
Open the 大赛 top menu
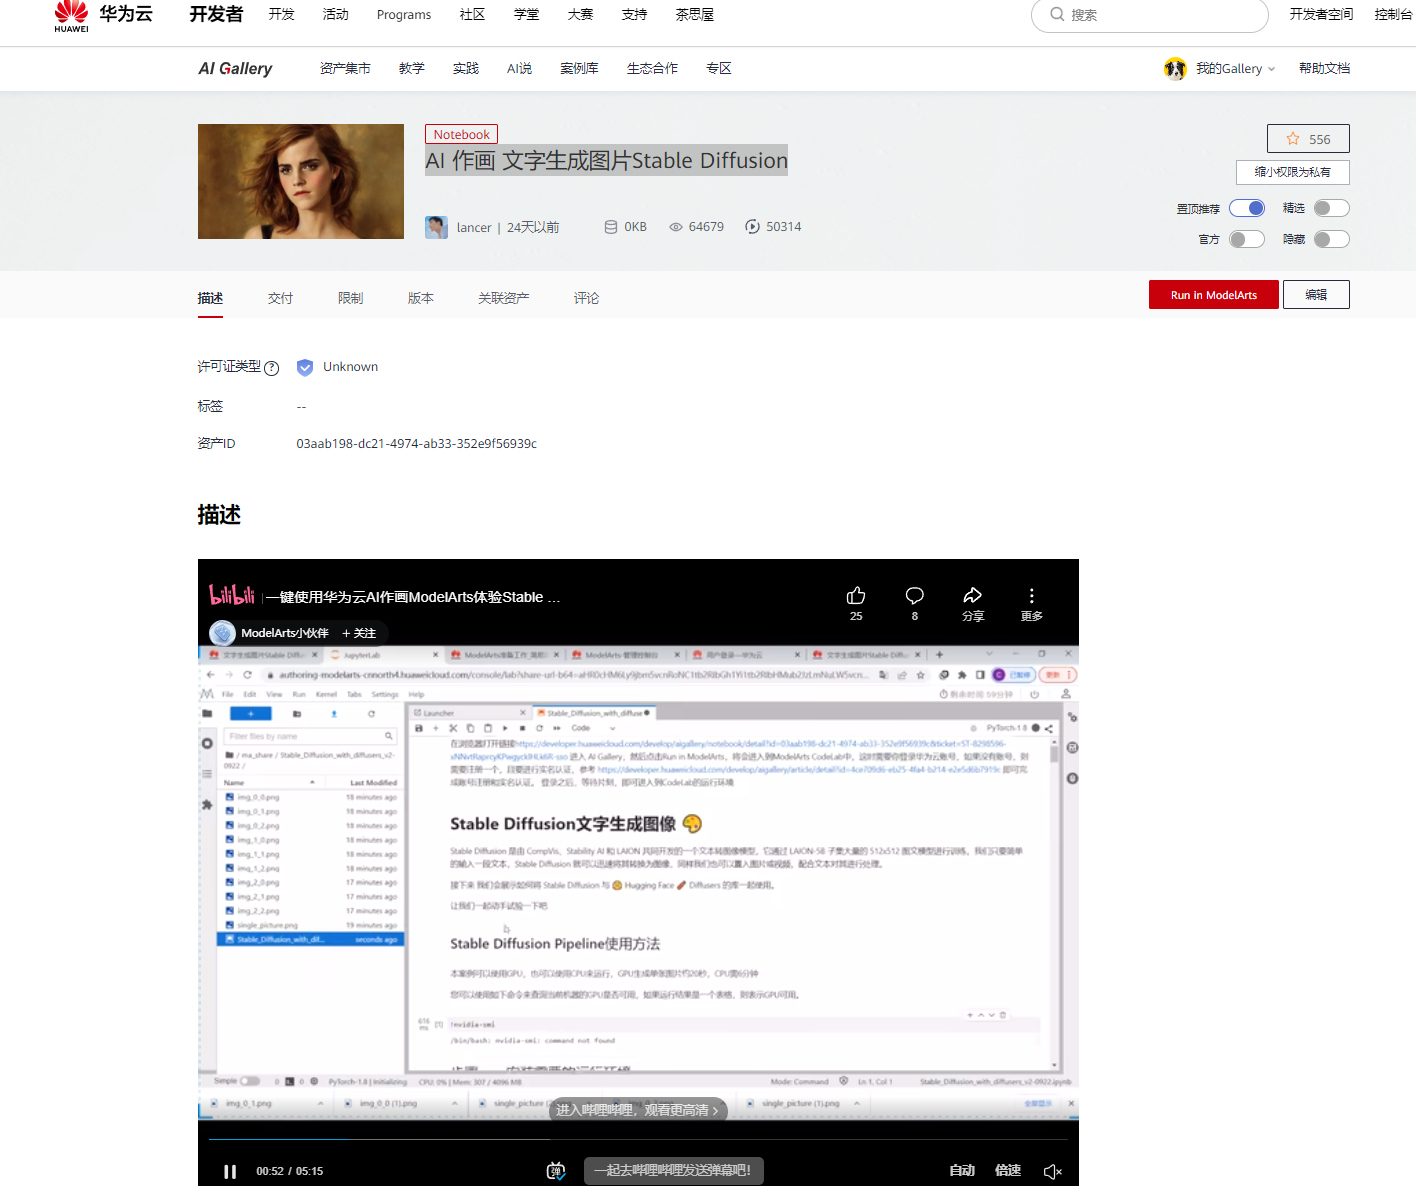point(580,14)
